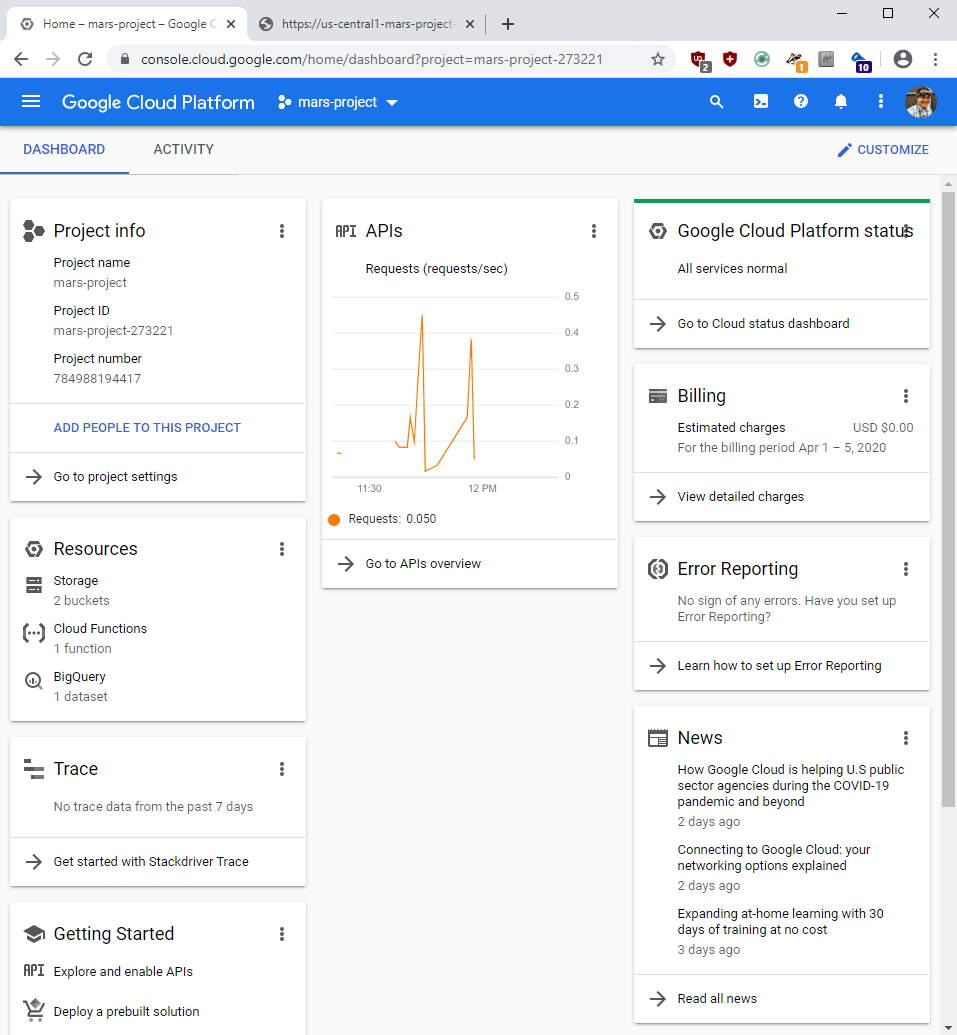This screenshot has width=957, height=1035.
Task: Click the search icon in the header
Action: click(x=716, y=102)
